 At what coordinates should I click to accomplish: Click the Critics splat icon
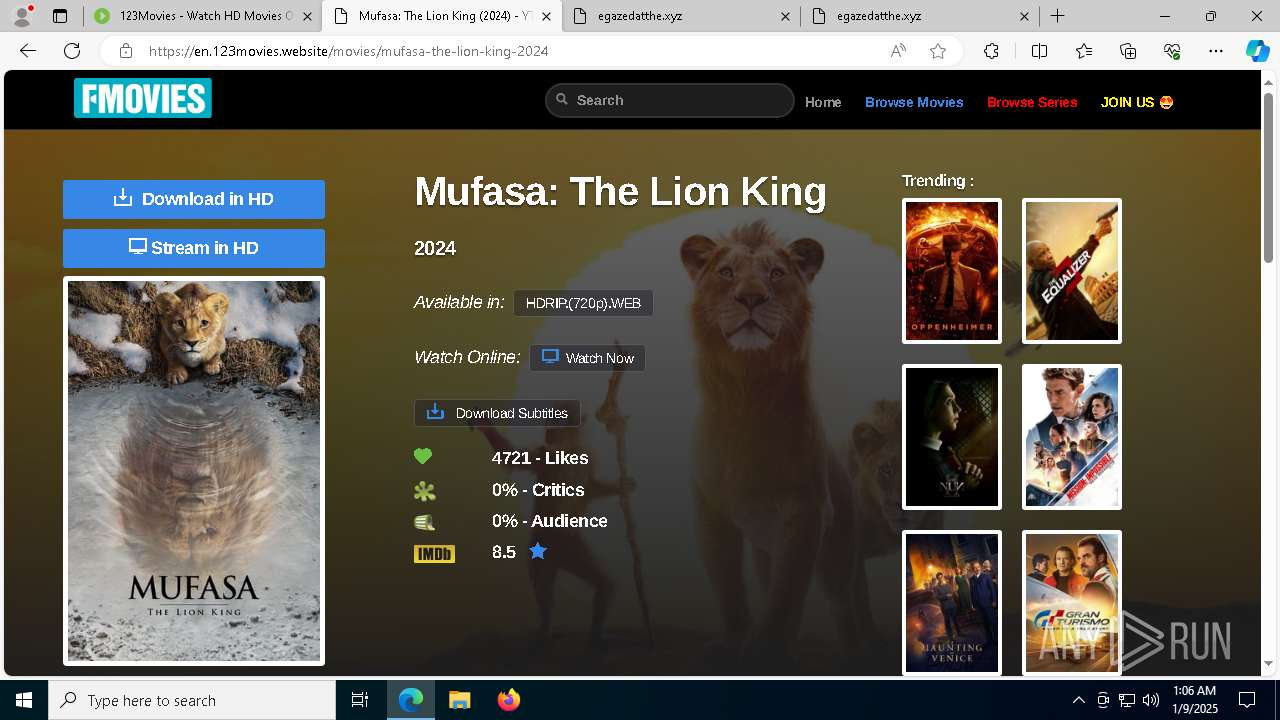(424, 490)
